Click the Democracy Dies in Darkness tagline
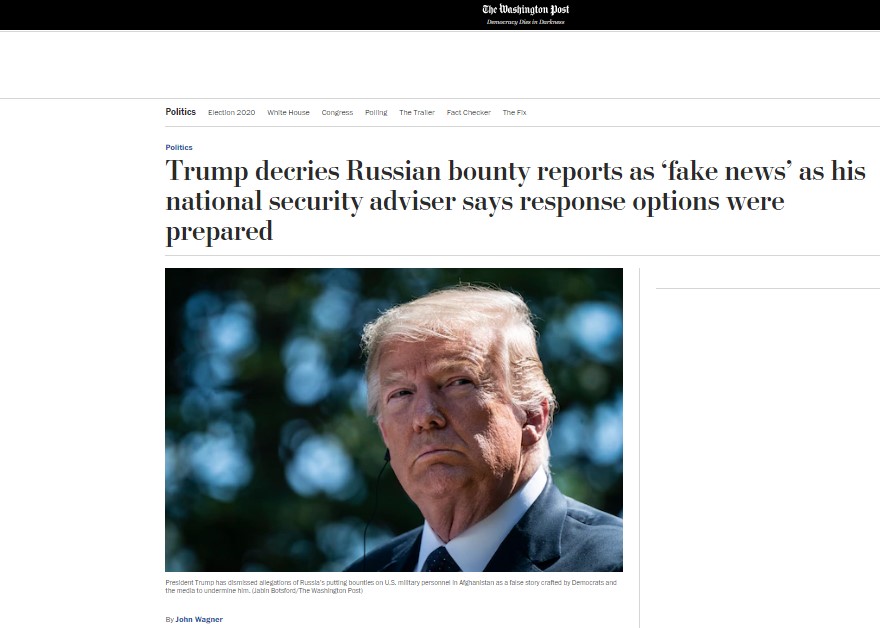Image resolution: width=880 pixels, height=628 pixels. pyautogui.click(x=525, y=22)
